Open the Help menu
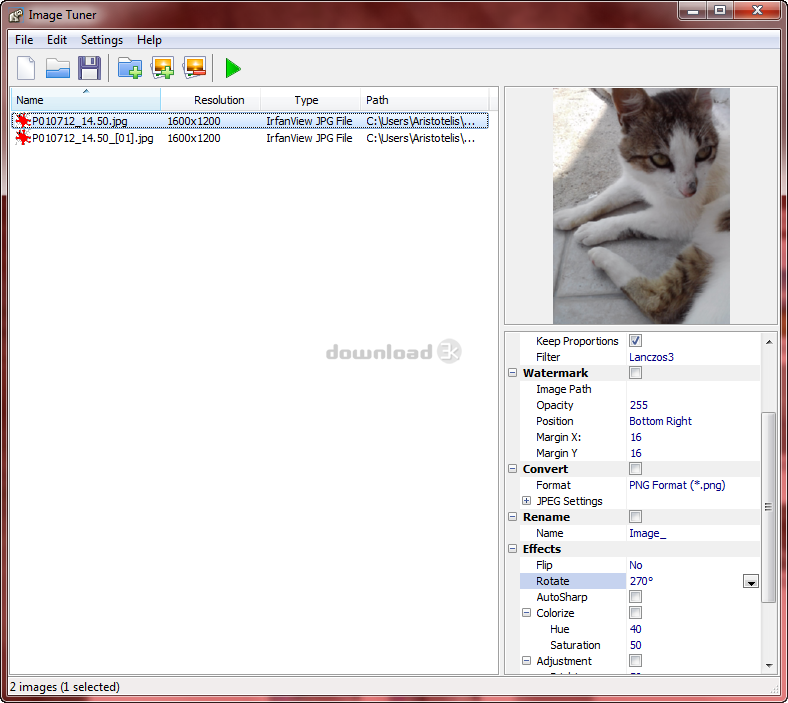 point(149,40)
